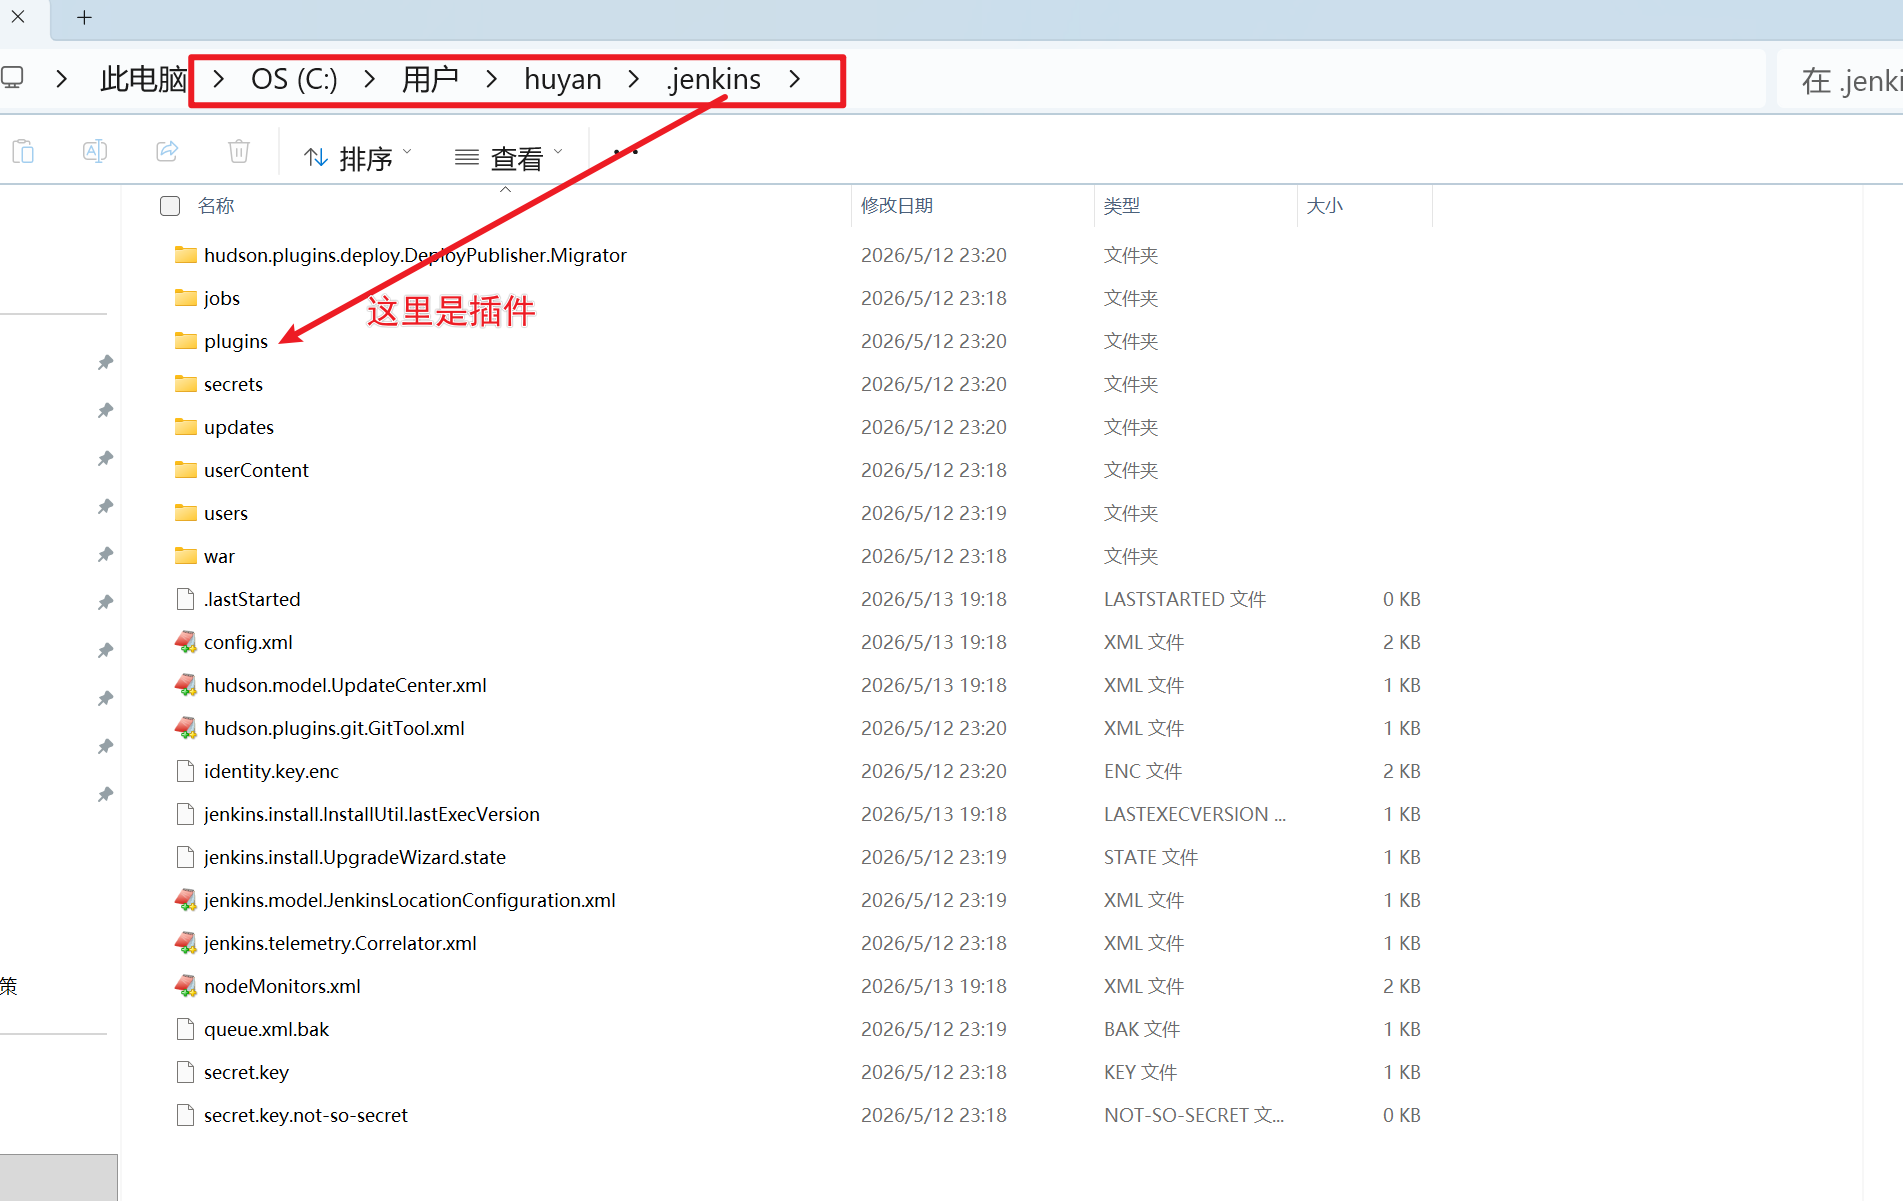The width and height of the screenshot is (1903, 1201).
Task: Sort by the 大小 column header
Action: pyautogui.click(x=1325, y=206)
